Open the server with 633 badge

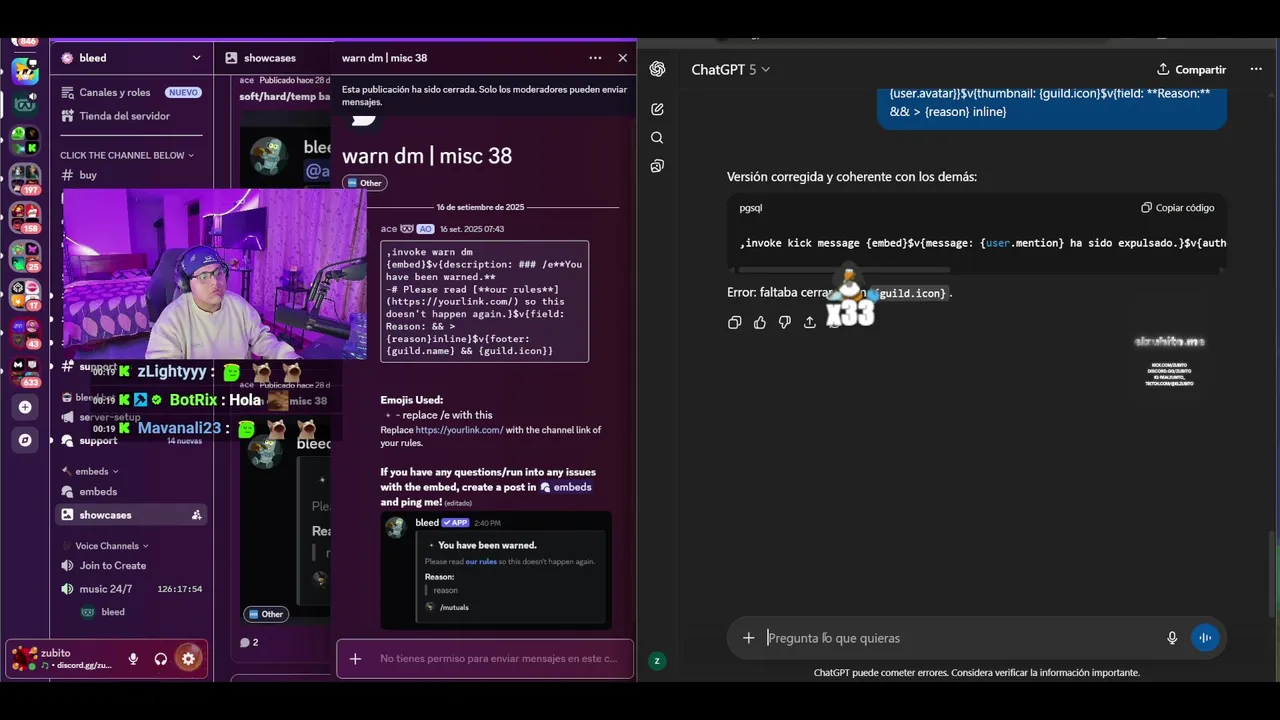[x=25, y=371]
